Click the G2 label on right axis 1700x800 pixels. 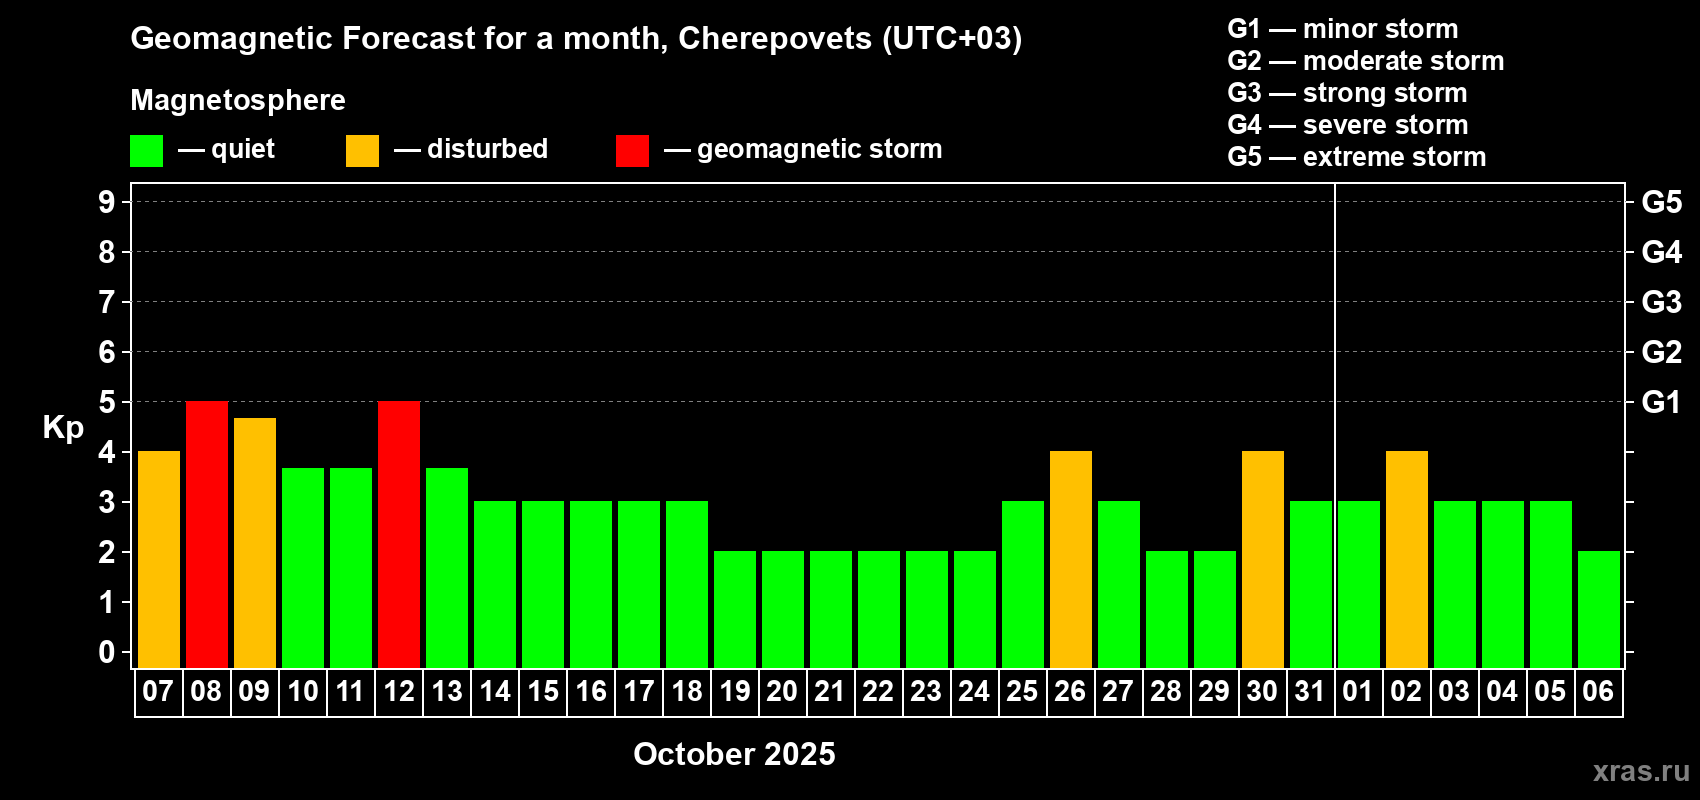tap(1661, 352)
